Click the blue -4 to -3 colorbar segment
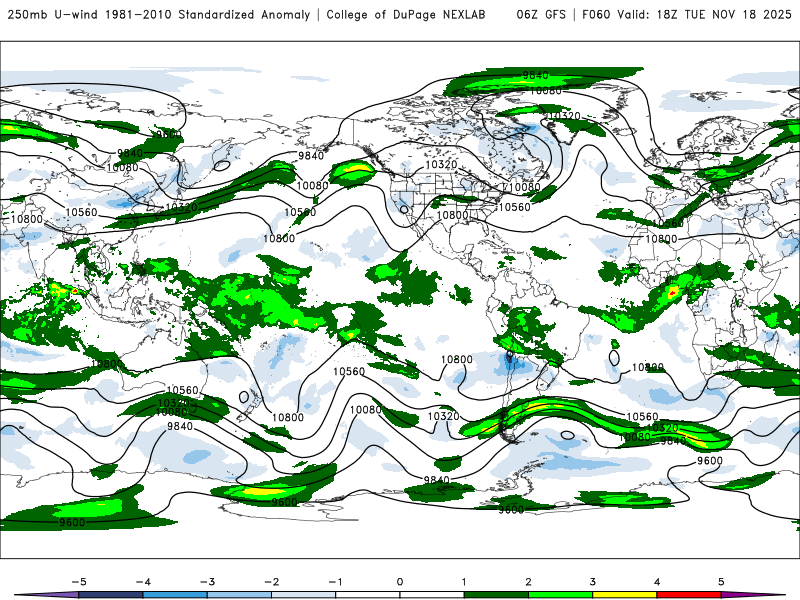Screen dimensions: 800x600 pos(175,595)
